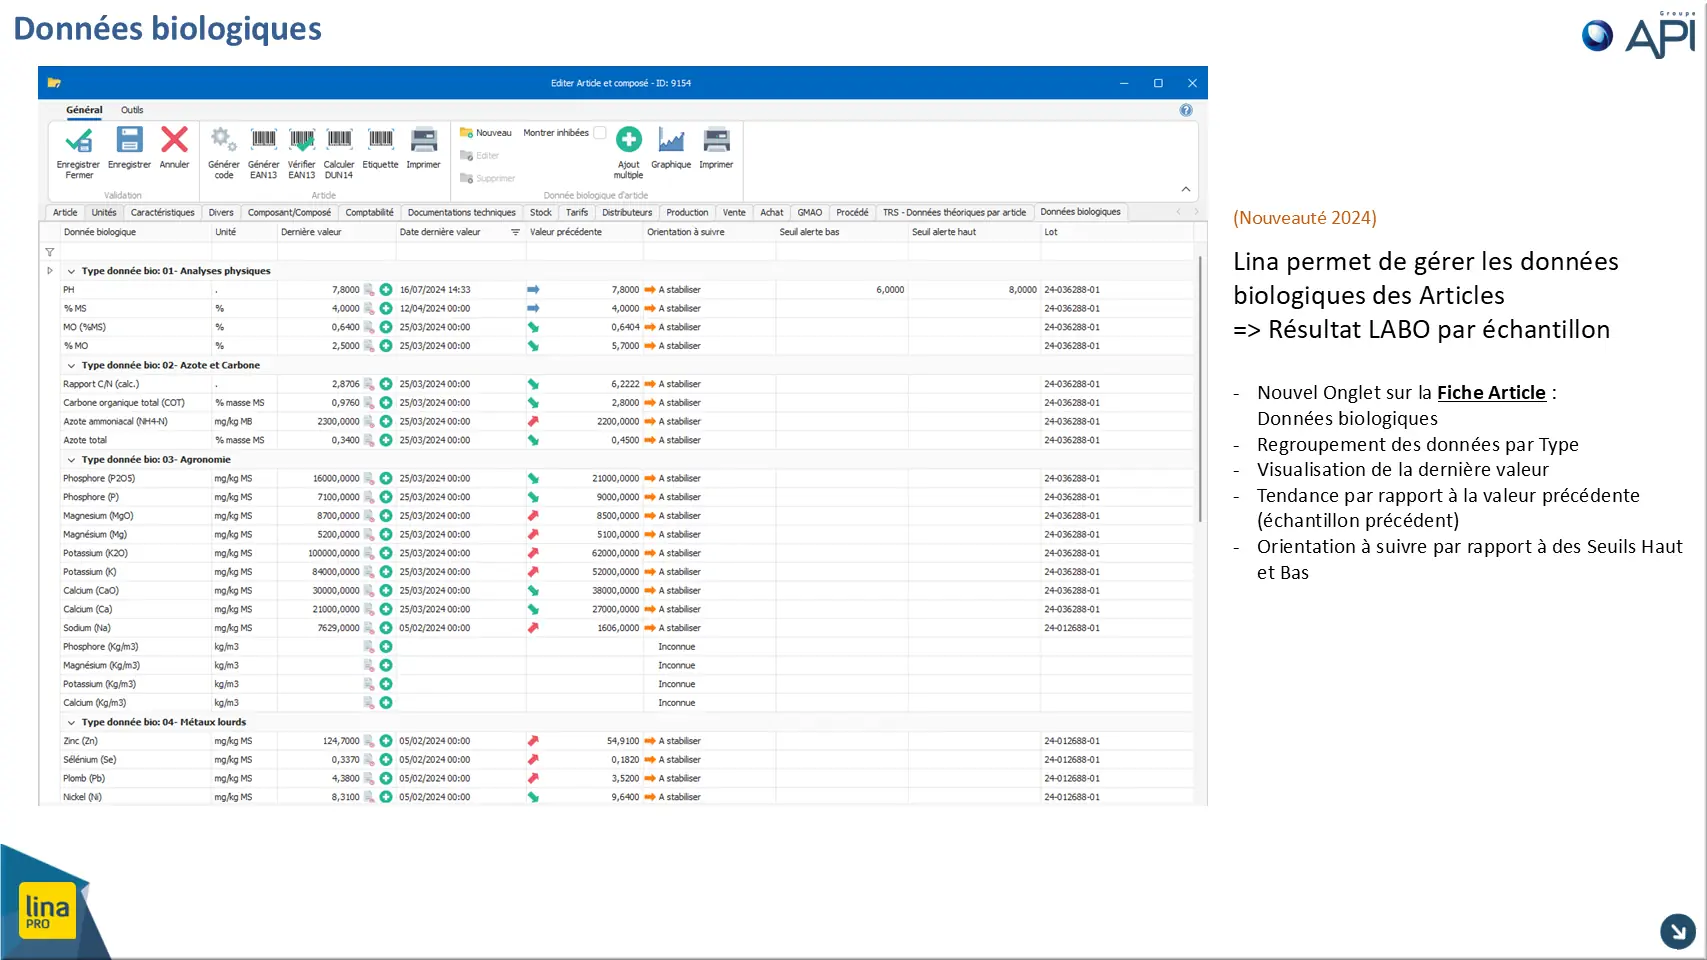Click the Etiquette barcode icon

[380, 140]
